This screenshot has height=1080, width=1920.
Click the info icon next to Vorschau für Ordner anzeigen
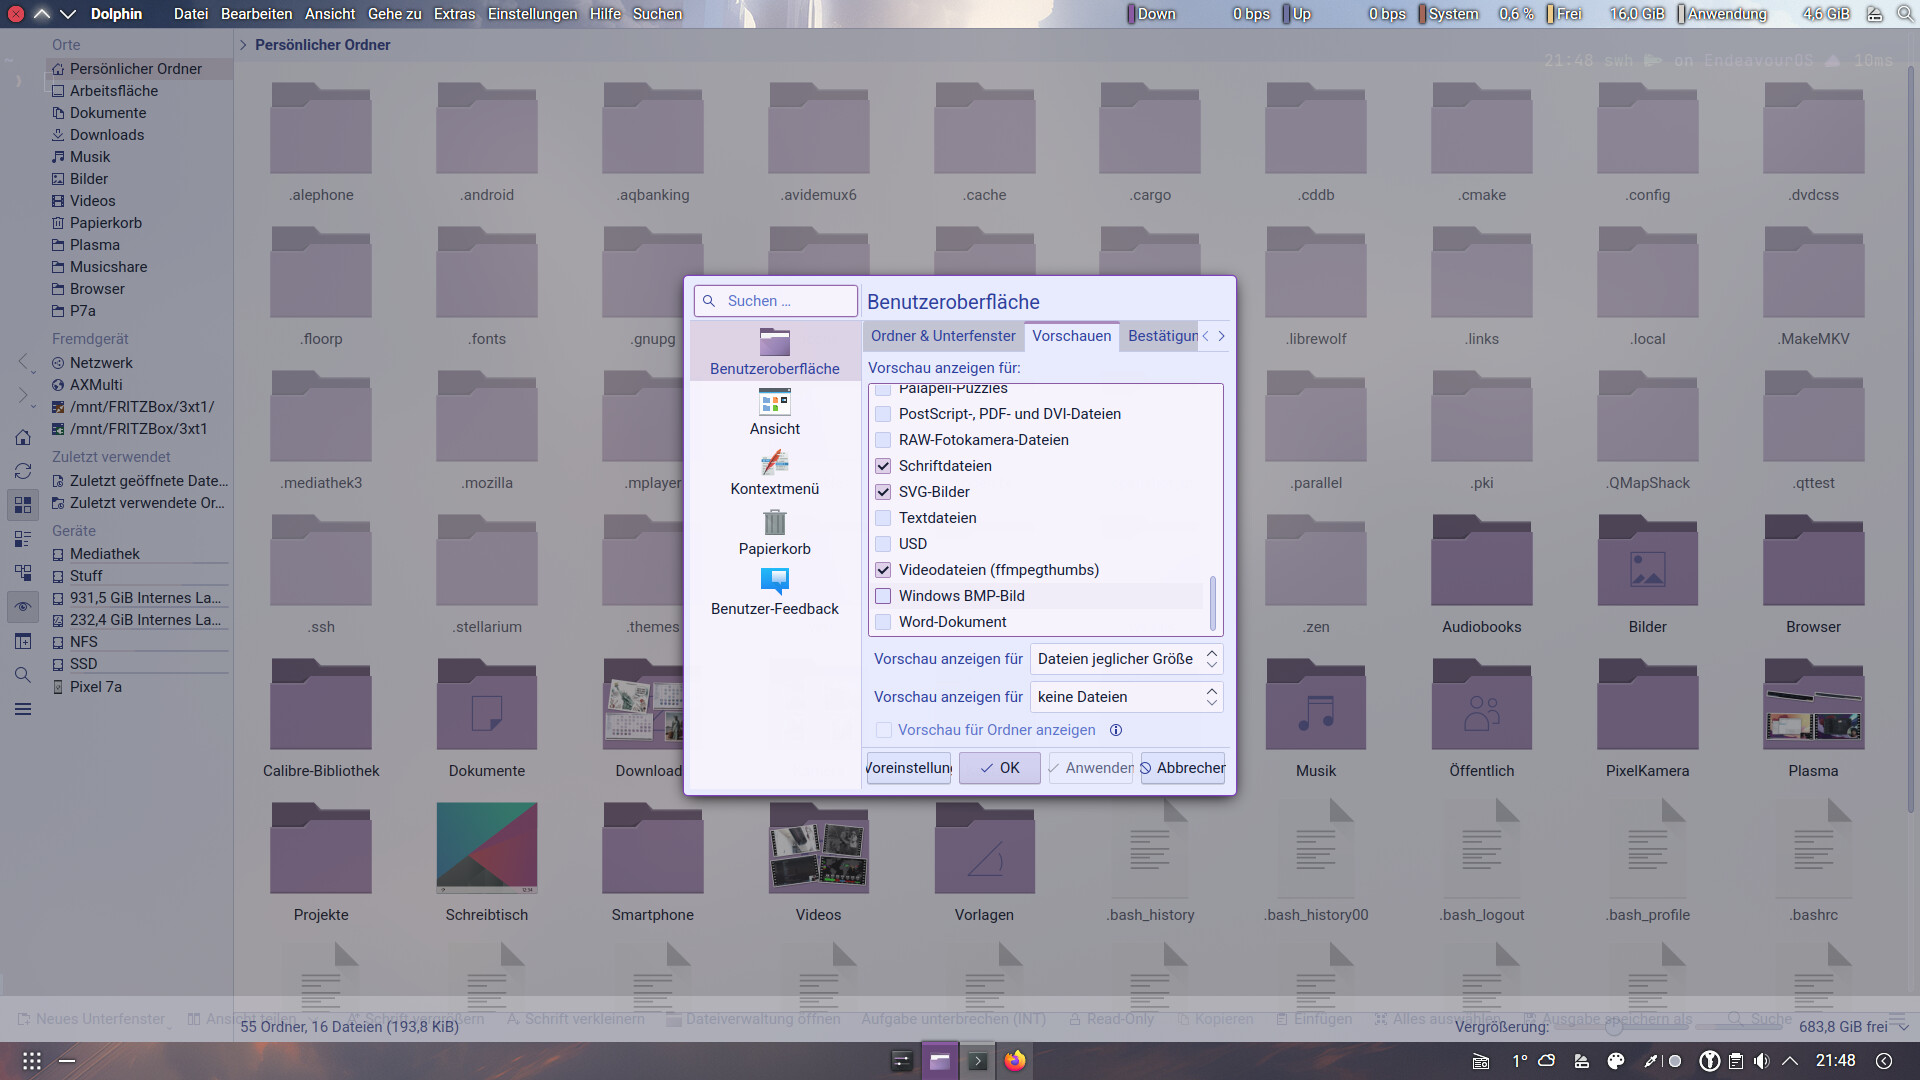click(x=1116, y=730)
